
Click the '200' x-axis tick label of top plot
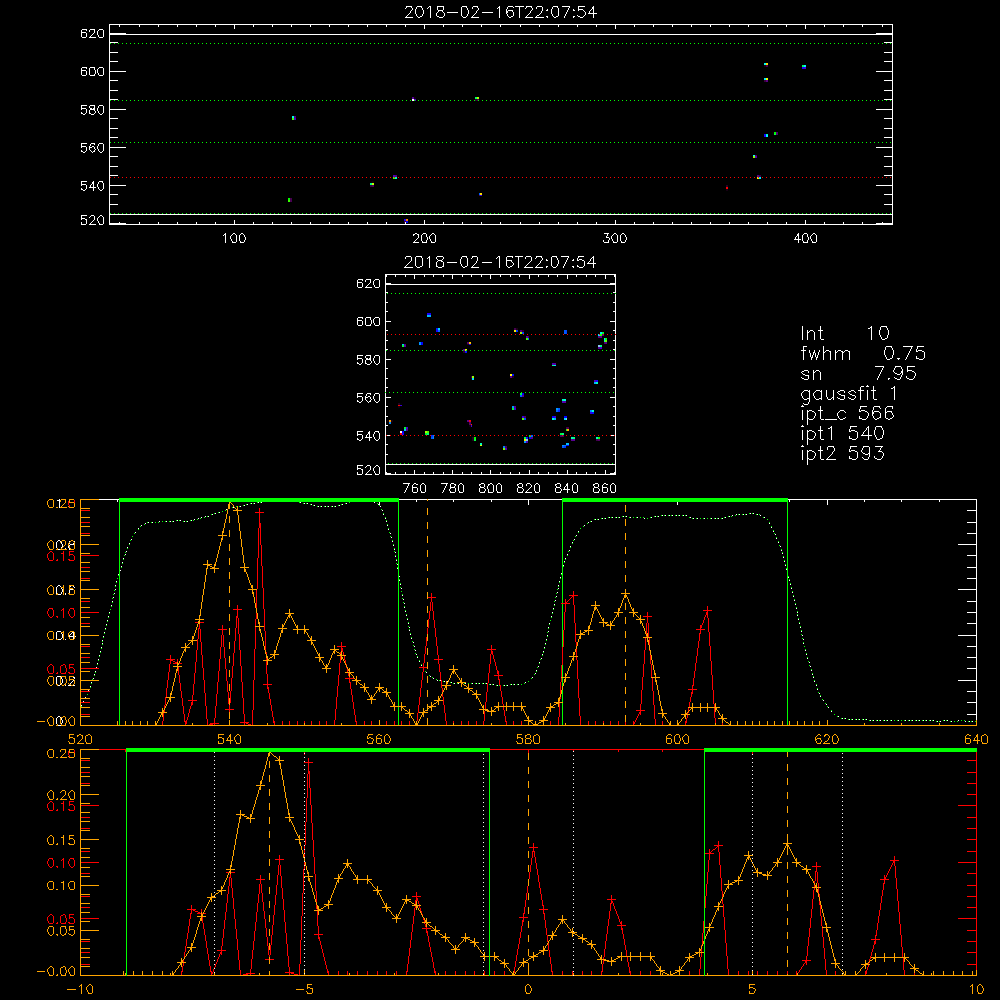pos(424,239)
